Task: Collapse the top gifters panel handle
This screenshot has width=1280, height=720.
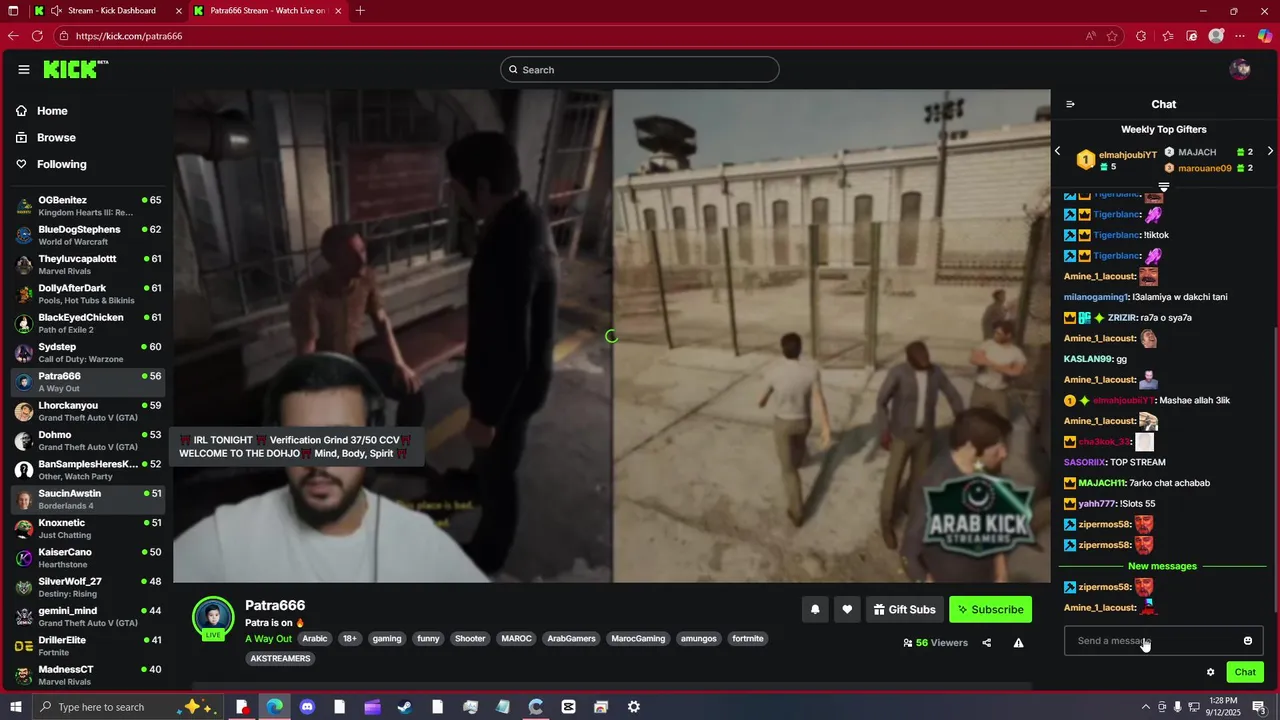Action: click(1164, 187)
